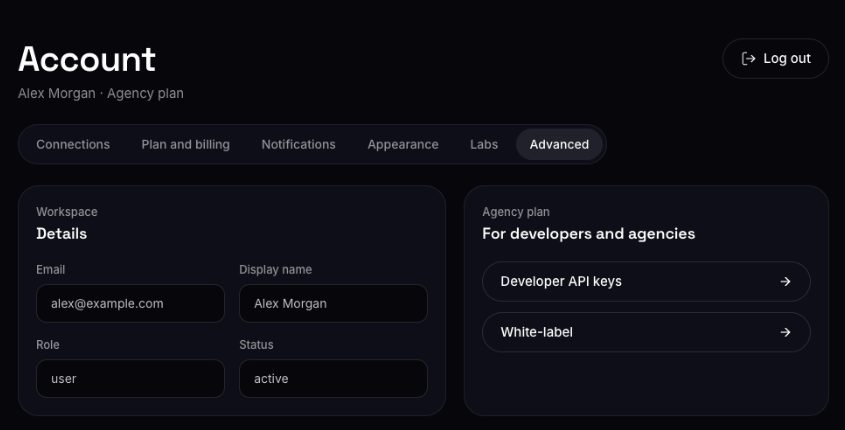
Task: Click arrow icon beside Developer API keys
Action: [785, 281]
